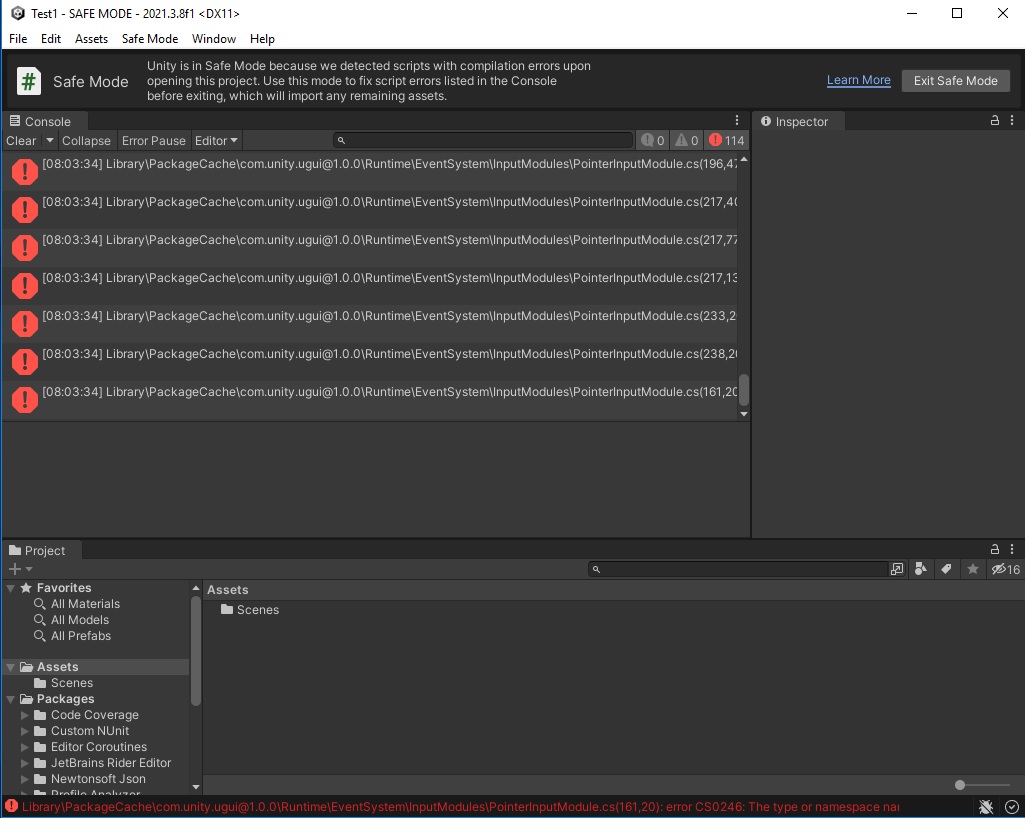Open the Console panel options menu (three dots)

point(737,119)
